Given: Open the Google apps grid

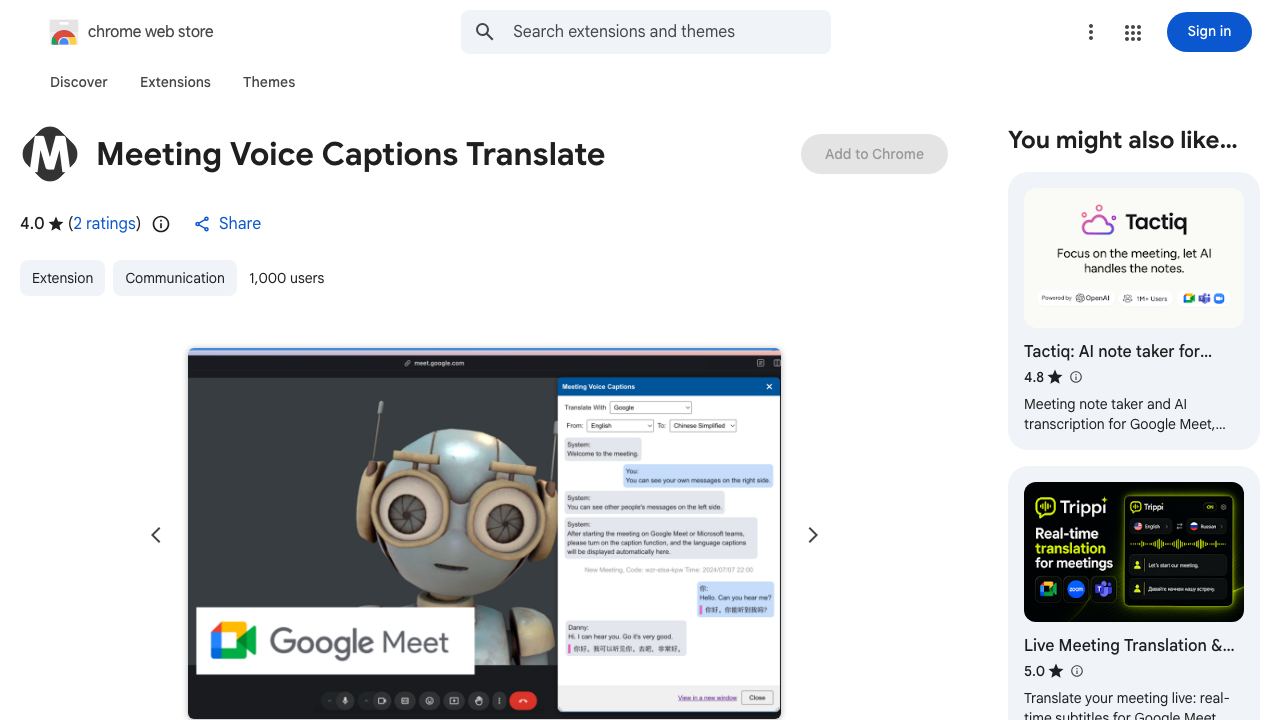Looking at the screenshot, I should [x=1133, y=32].
